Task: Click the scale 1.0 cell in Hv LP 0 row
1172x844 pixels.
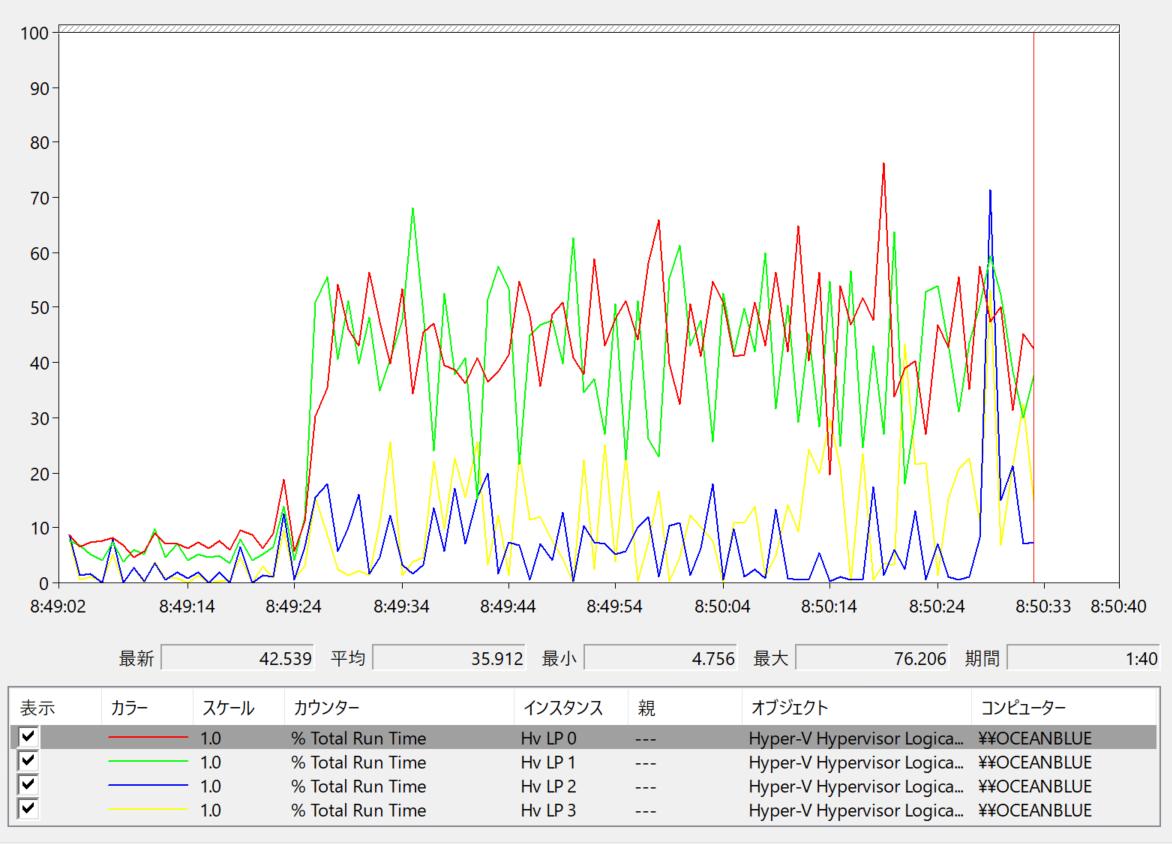Action: 210,739
